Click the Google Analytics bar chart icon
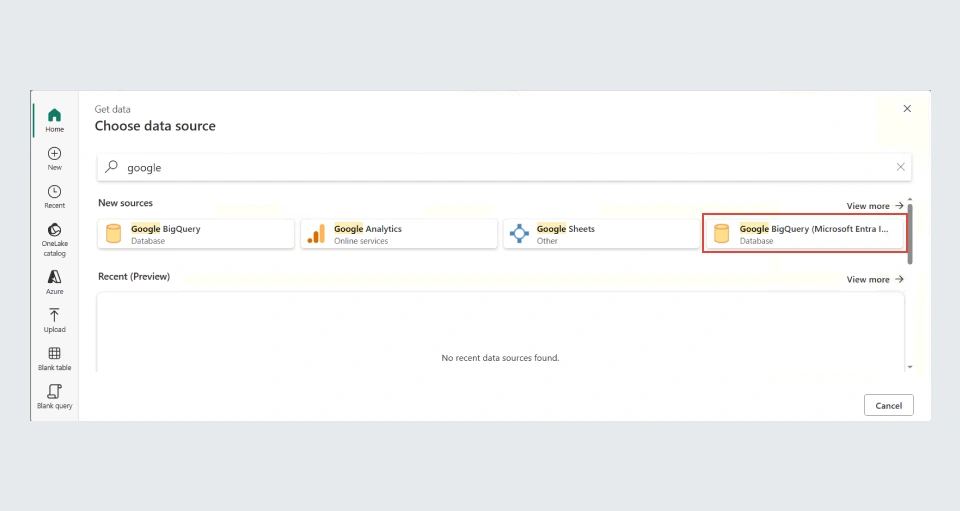This screenshot has width=960, height=511. pos(317,234)
